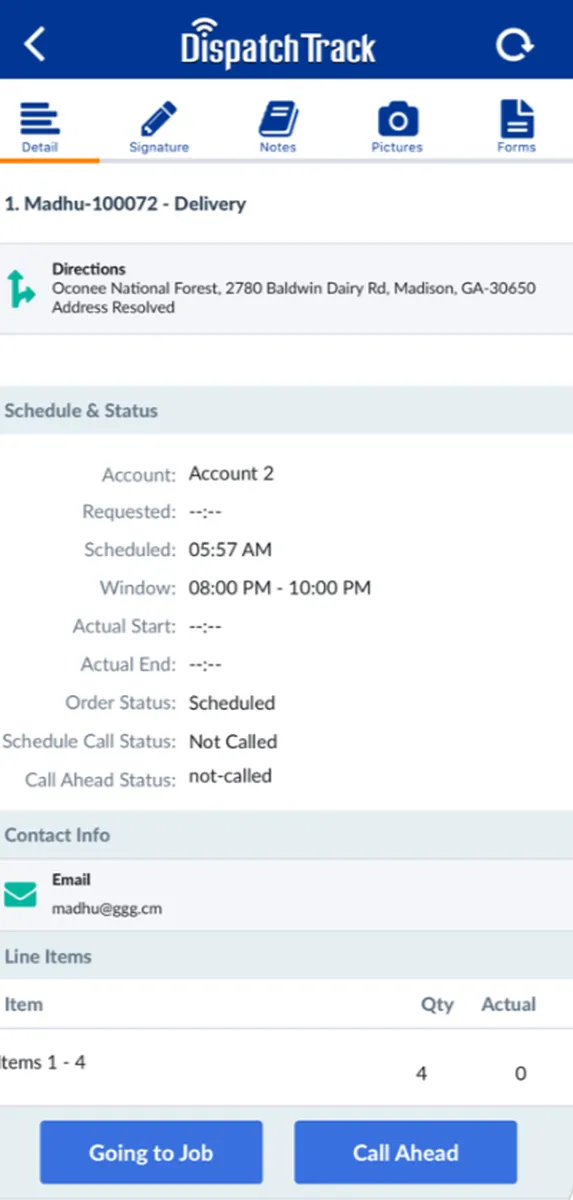Tap the refresh icon in header
573x1200 pixels.
tap(514, 45)
